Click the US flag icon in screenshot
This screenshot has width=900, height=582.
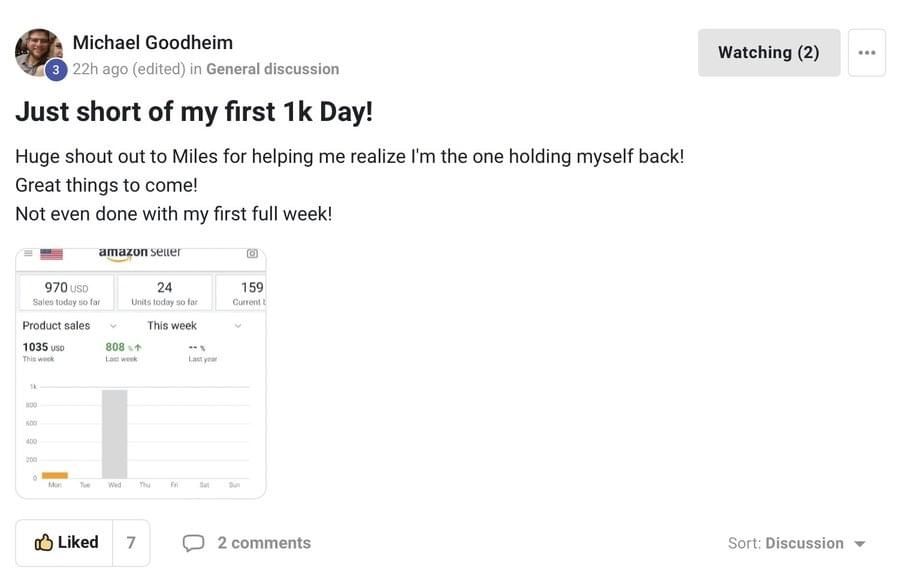pyautogui.click(x=51, y=254)
